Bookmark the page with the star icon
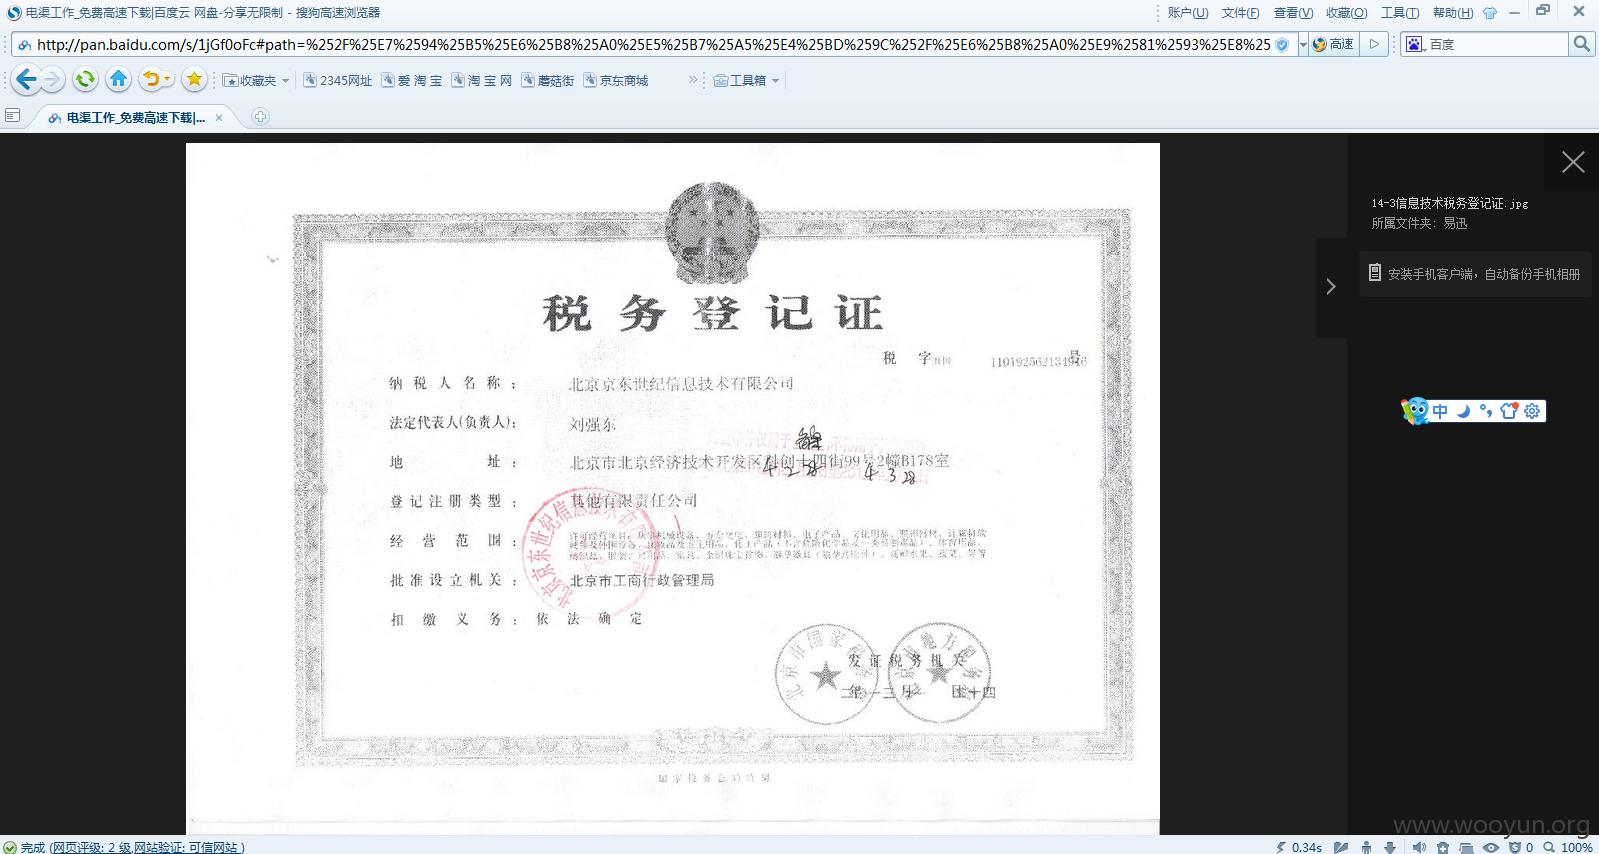This screenshot has height=854, width=1599. tap(195, 79)
